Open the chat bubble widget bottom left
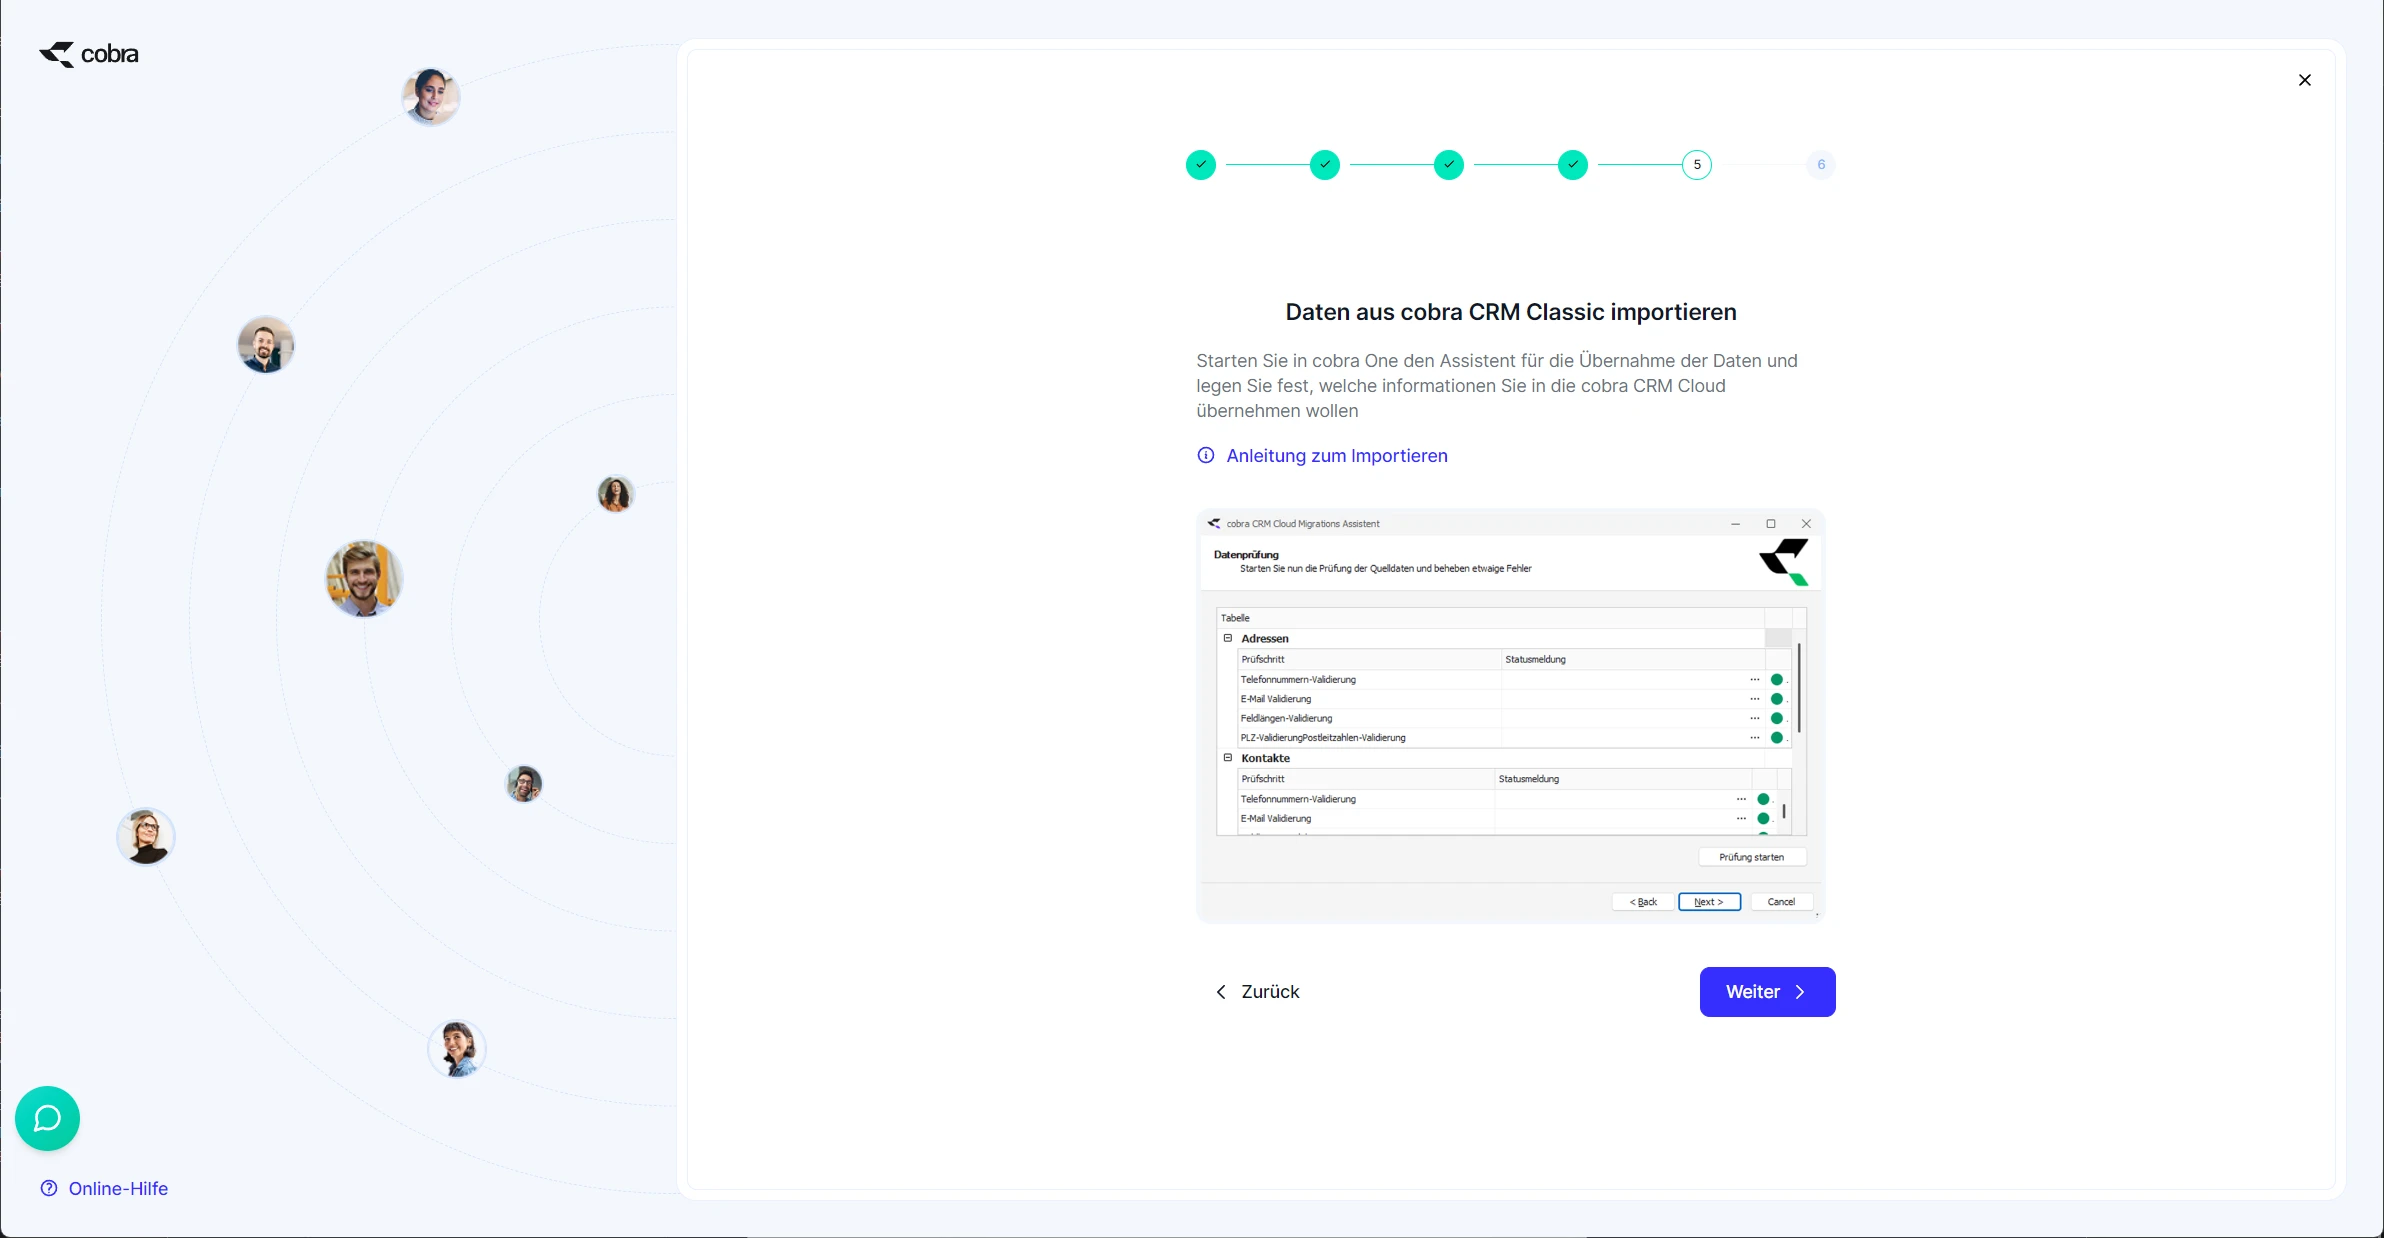This screenshot has width=2384, height=1238. pyautogui.click(x=46, y=1118)
